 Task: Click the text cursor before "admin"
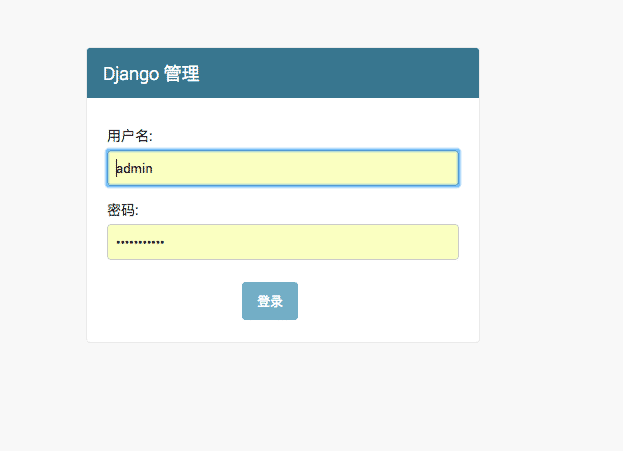coord(116,169)
